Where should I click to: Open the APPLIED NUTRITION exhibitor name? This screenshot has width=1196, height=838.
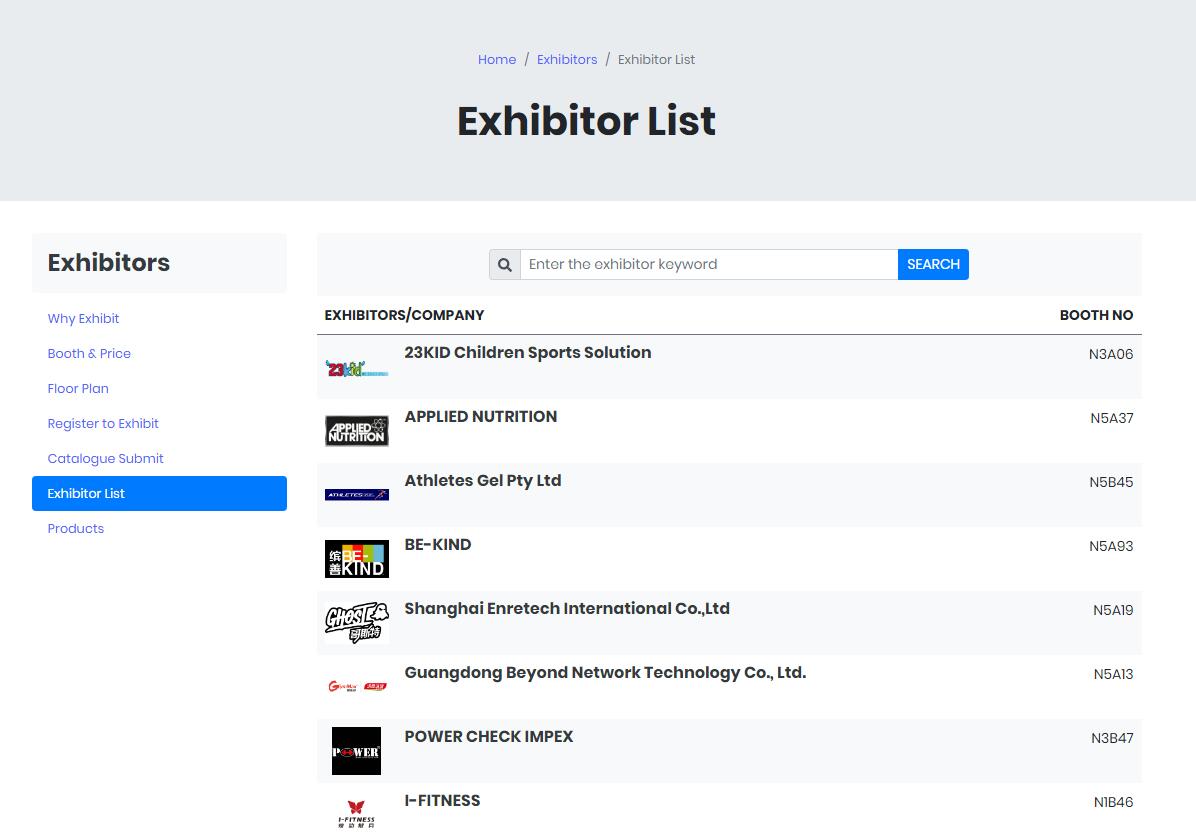[481, 416]
